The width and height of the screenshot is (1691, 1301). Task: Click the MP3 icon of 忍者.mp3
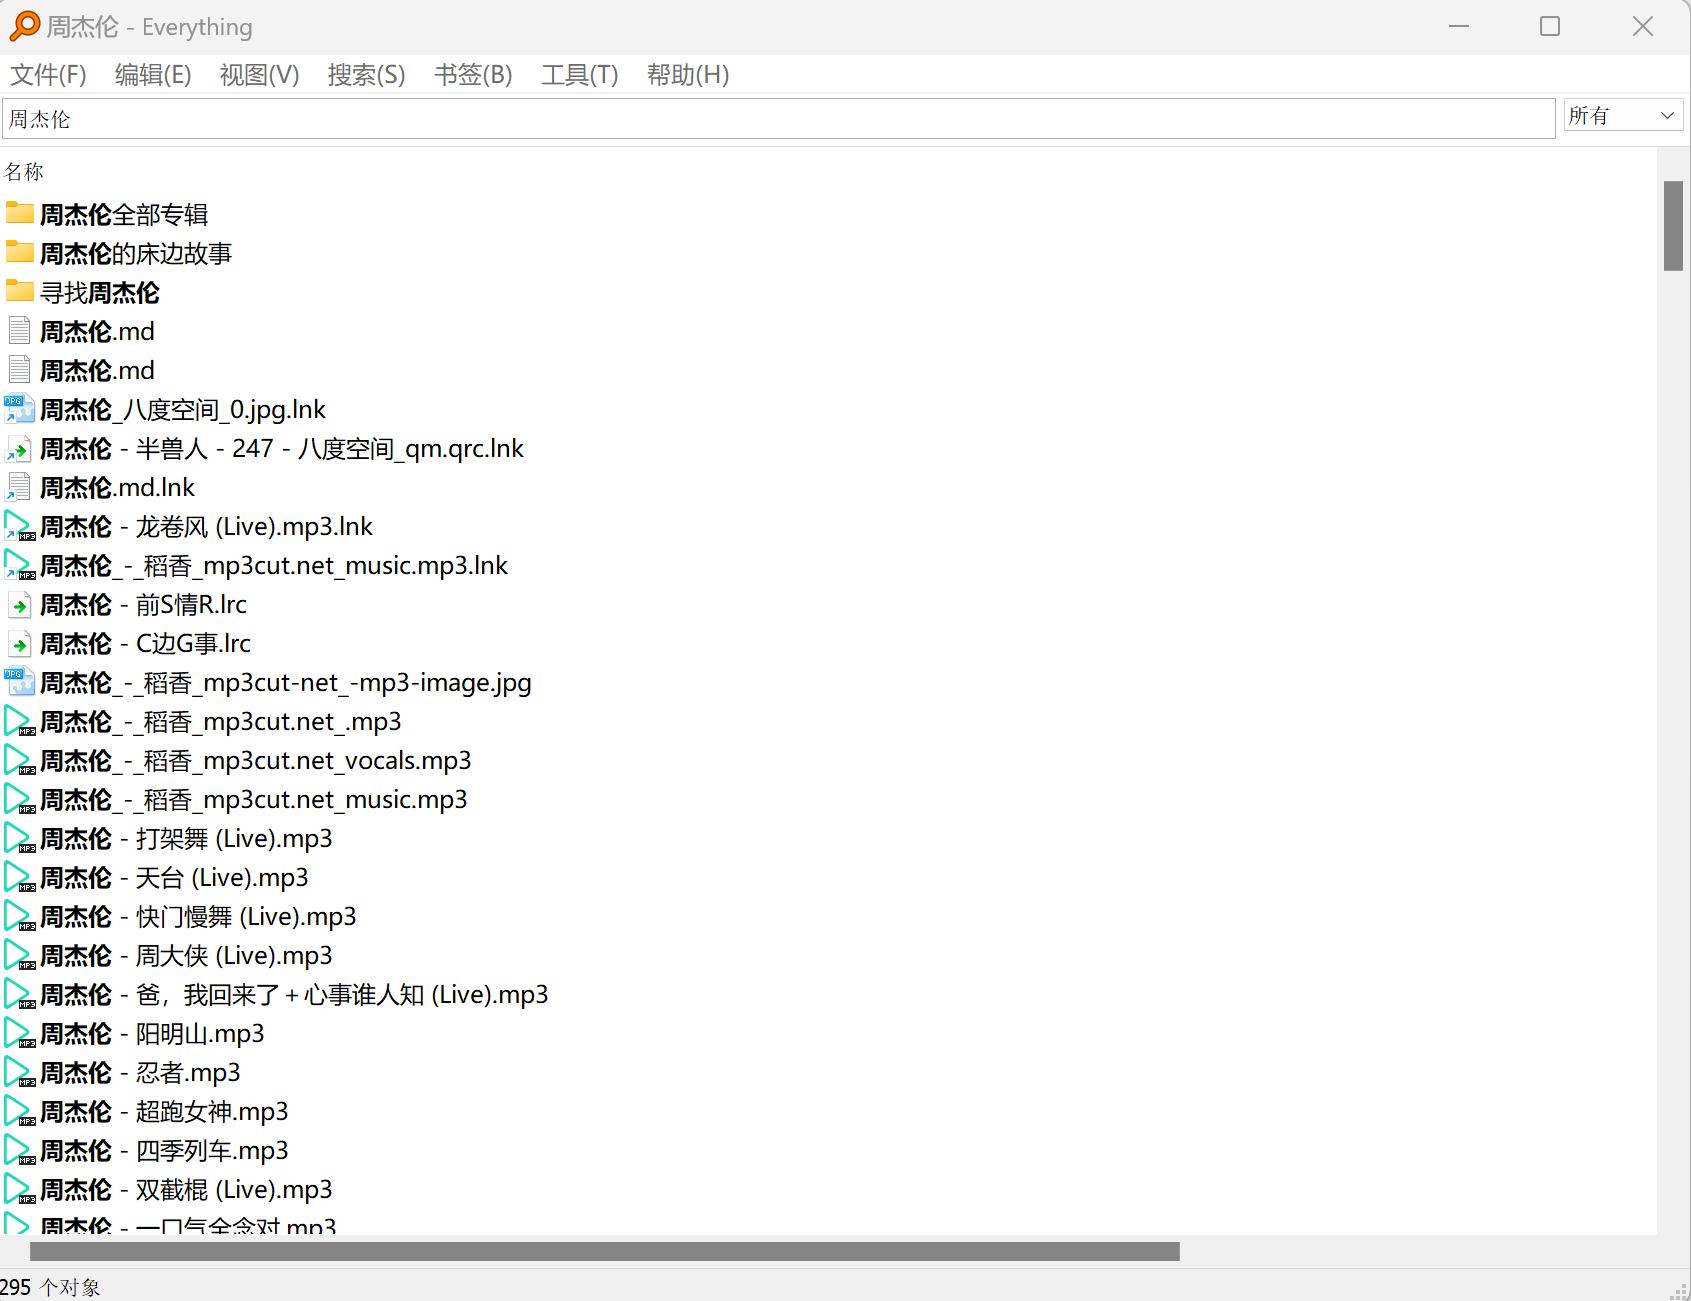coord(19,1072)
